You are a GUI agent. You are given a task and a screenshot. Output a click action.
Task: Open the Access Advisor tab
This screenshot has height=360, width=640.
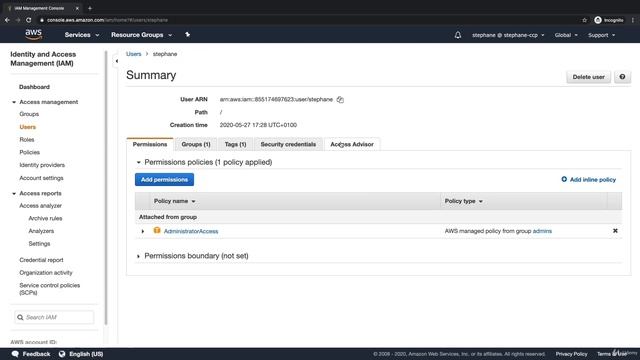[352, 144]
